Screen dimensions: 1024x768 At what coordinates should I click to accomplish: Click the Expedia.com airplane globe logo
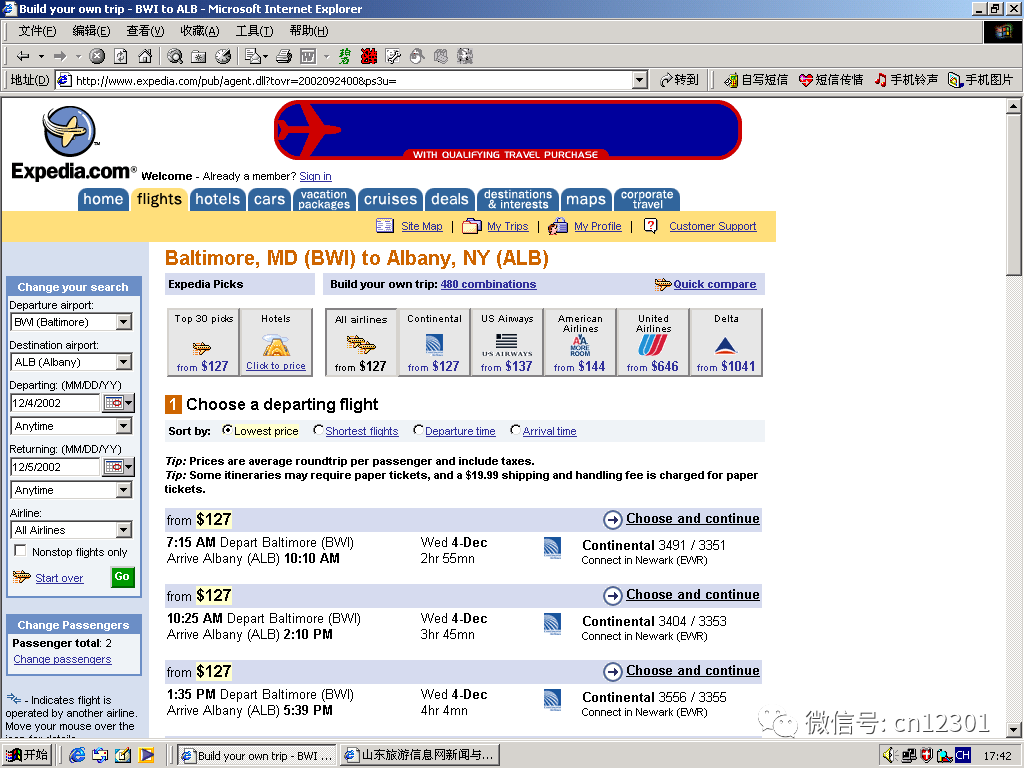70,131
